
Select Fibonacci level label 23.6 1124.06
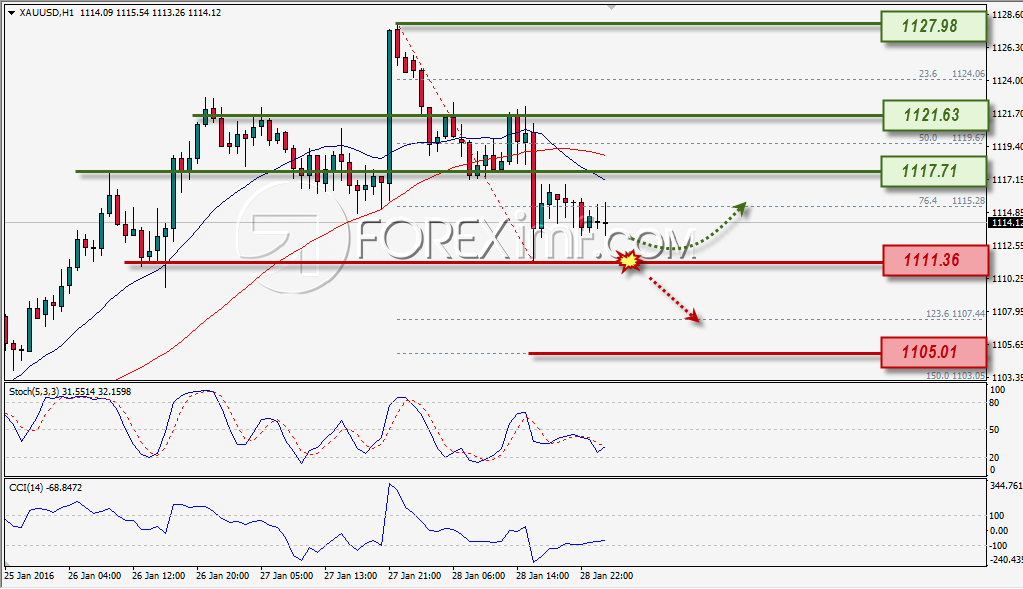[952, 74]
